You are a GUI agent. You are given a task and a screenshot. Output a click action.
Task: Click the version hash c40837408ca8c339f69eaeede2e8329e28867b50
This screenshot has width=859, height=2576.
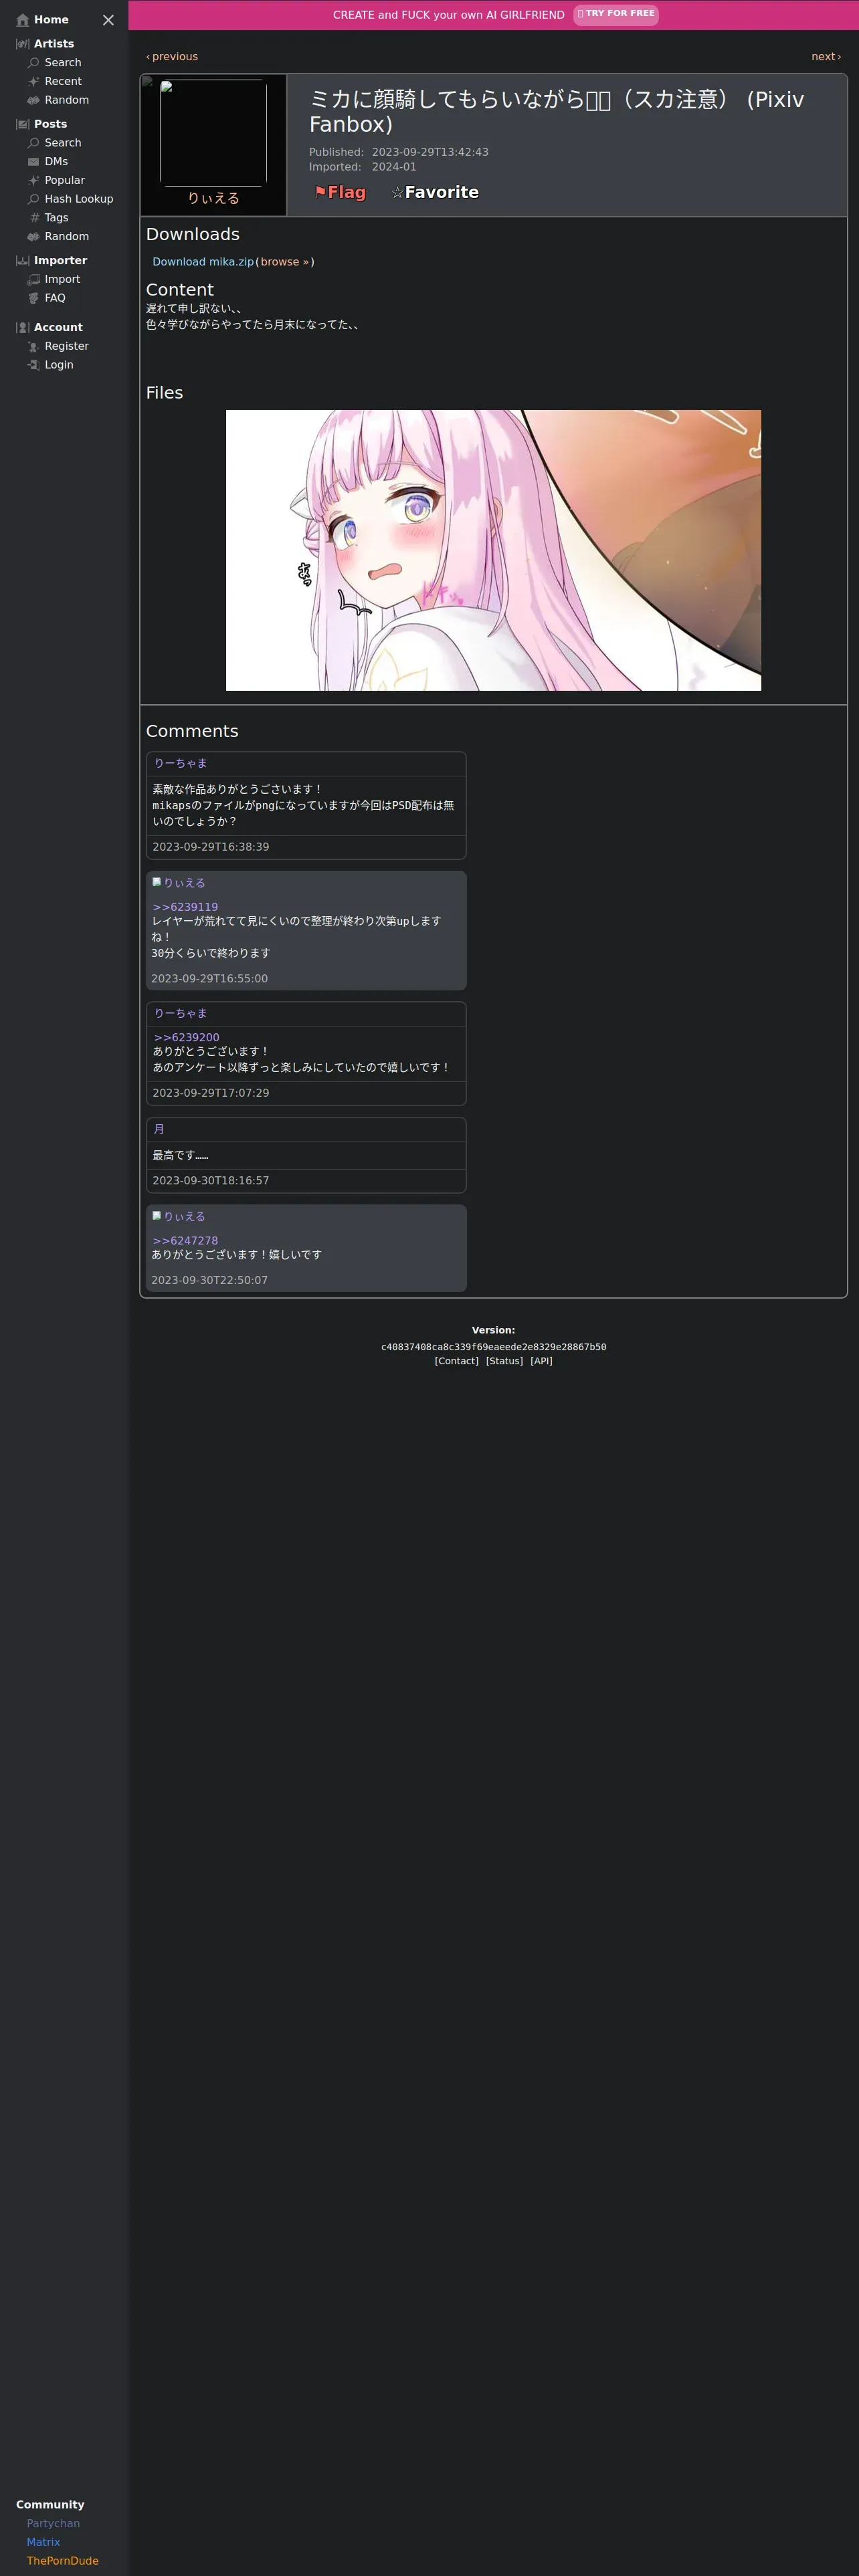(494, 1347)
